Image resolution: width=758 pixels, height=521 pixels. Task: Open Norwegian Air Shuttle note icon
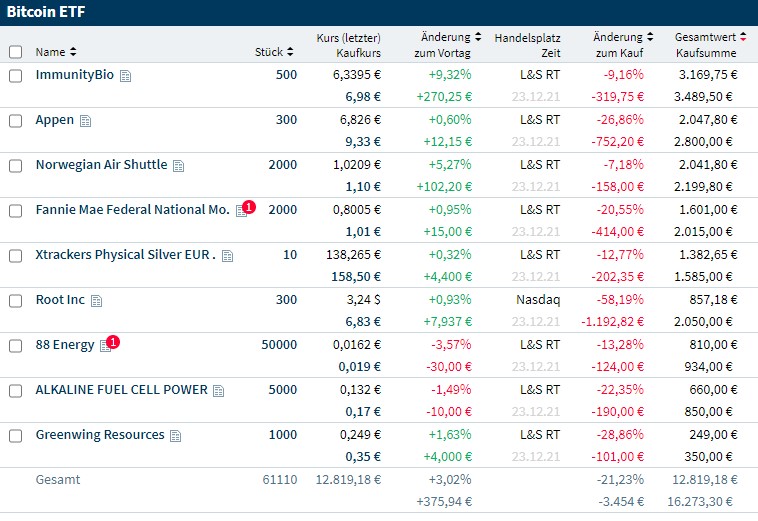tap(178, 166)
